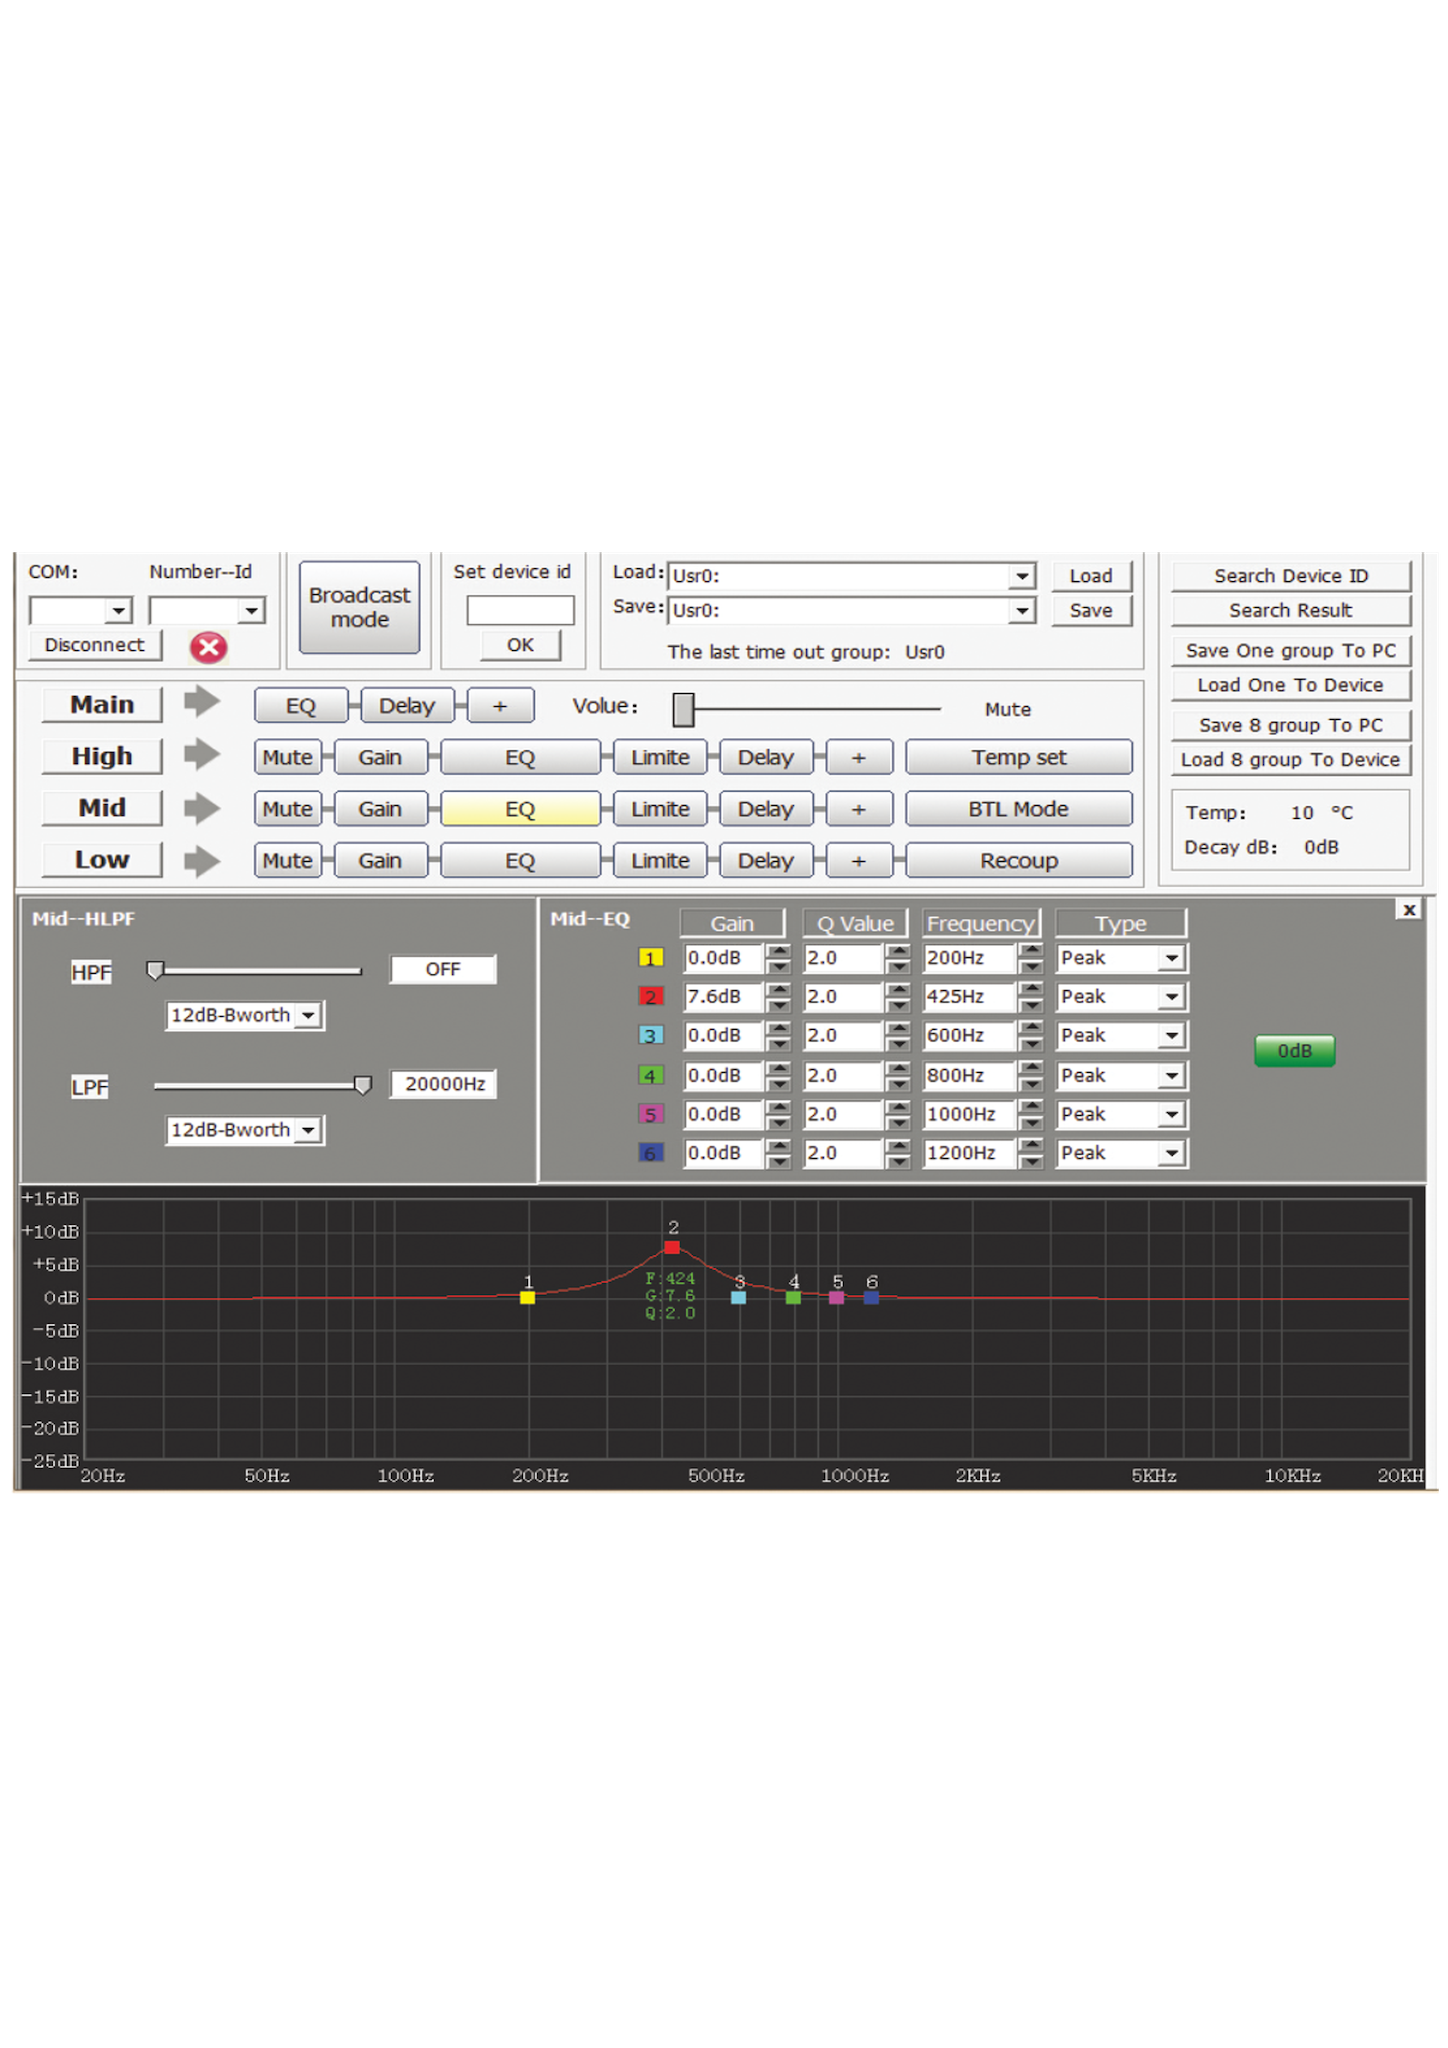Select the yellow band 1 EQ marker

click(650, 958)
